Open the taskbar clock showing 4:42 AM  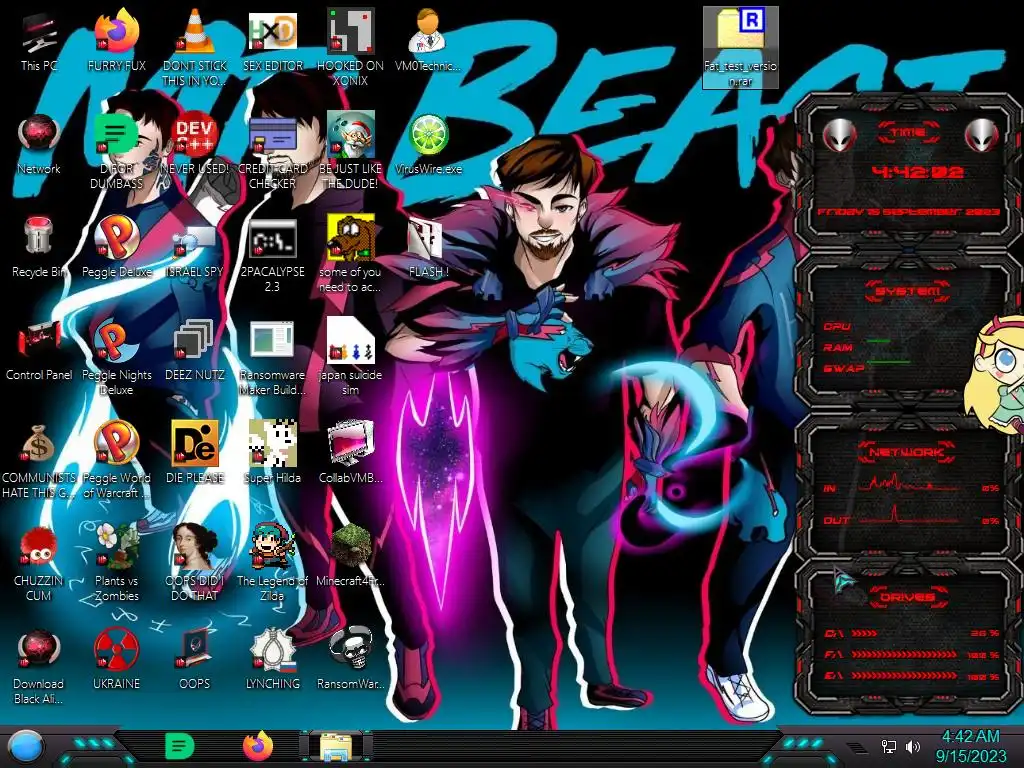click(x=971, y=746)
